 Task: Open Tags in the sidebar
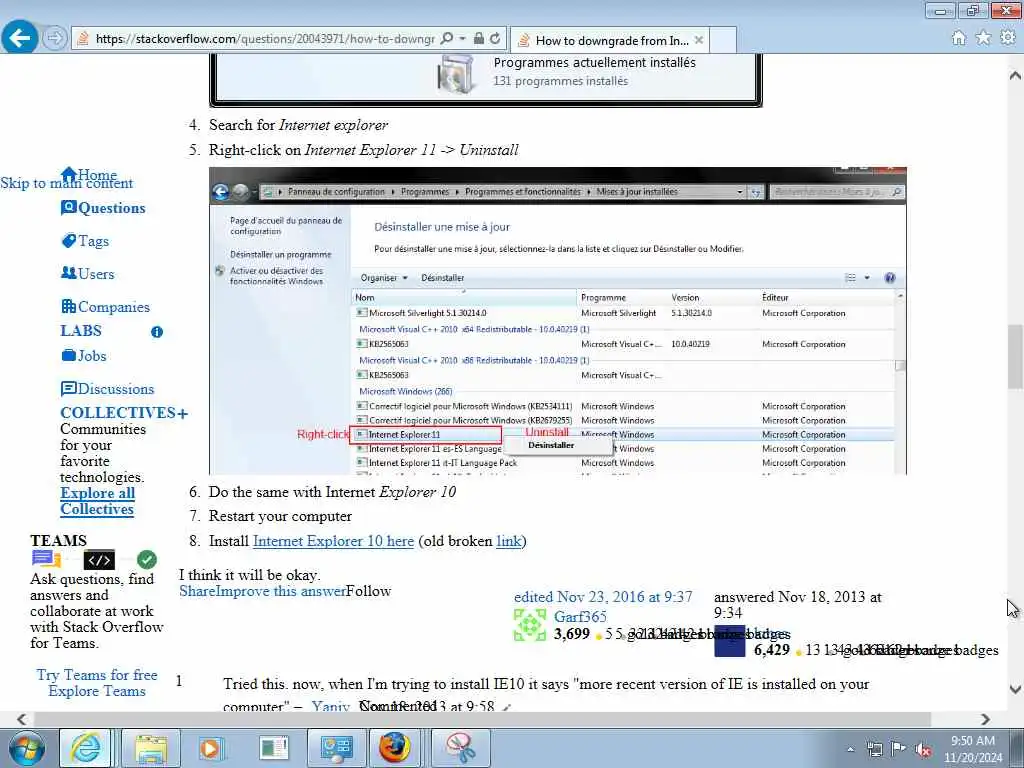tap(85, 241)
